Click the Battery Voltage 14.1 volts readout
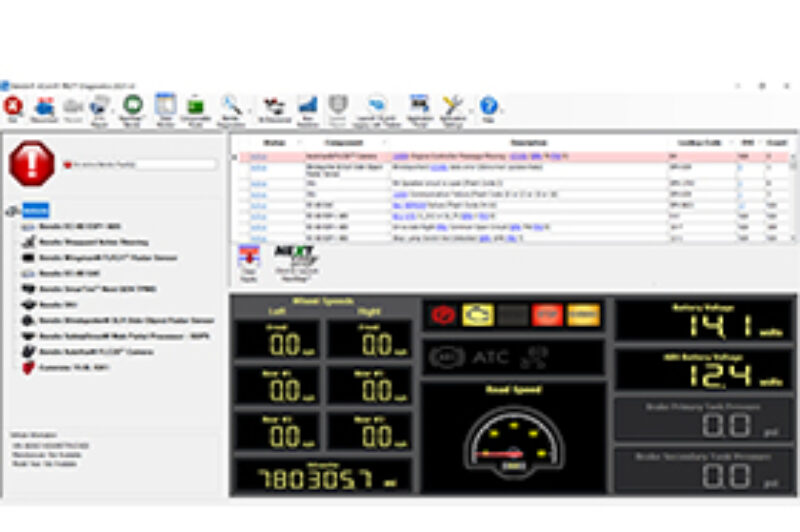 click(x=705, y=320)
